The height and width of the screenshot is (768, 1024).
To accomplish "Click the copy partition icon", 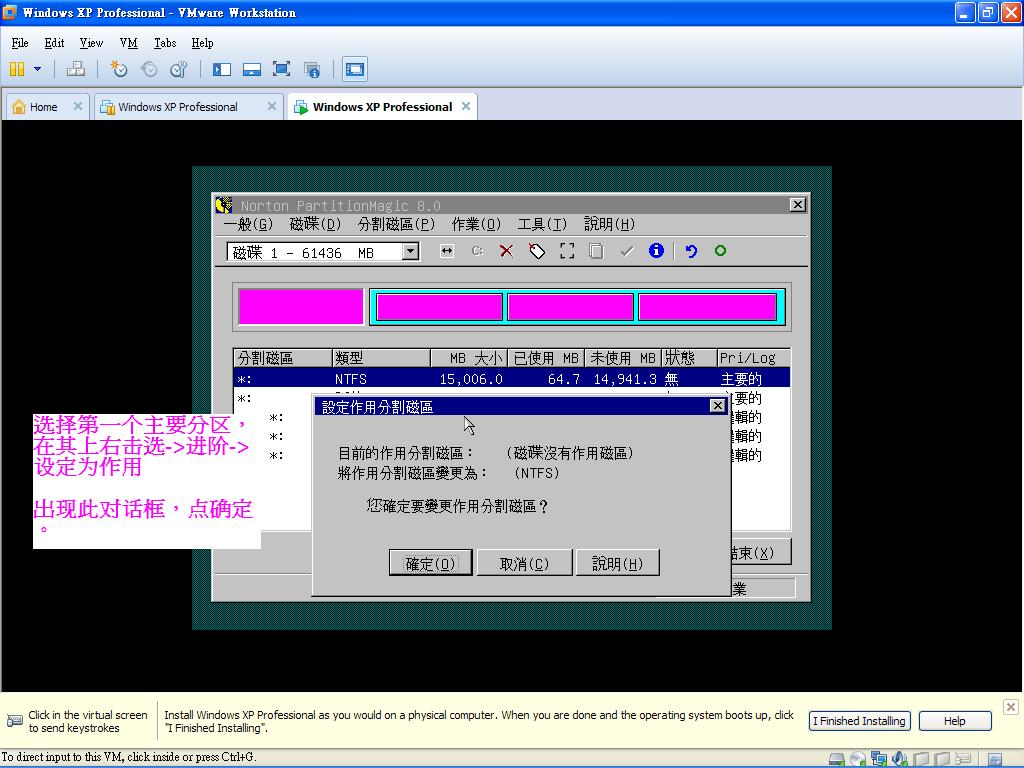I will 596,251.
